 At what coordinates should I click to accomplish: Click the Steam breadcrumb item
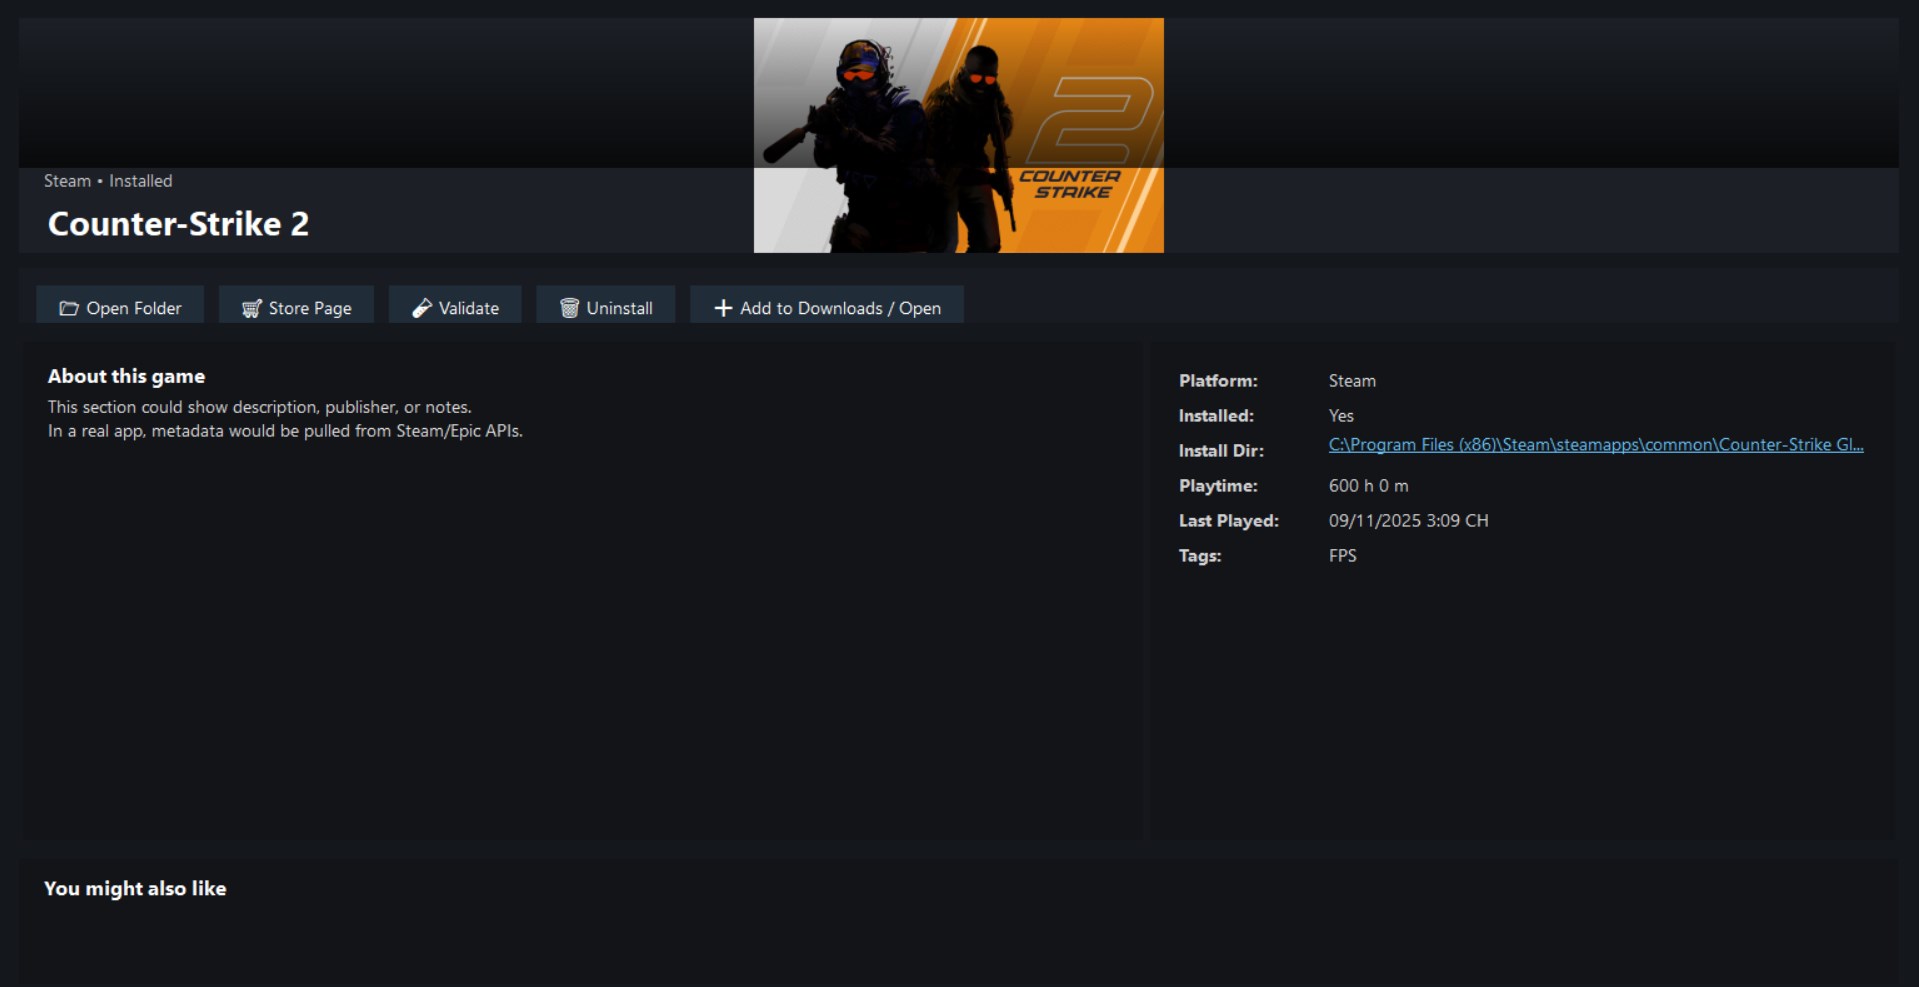pos(69,181)
